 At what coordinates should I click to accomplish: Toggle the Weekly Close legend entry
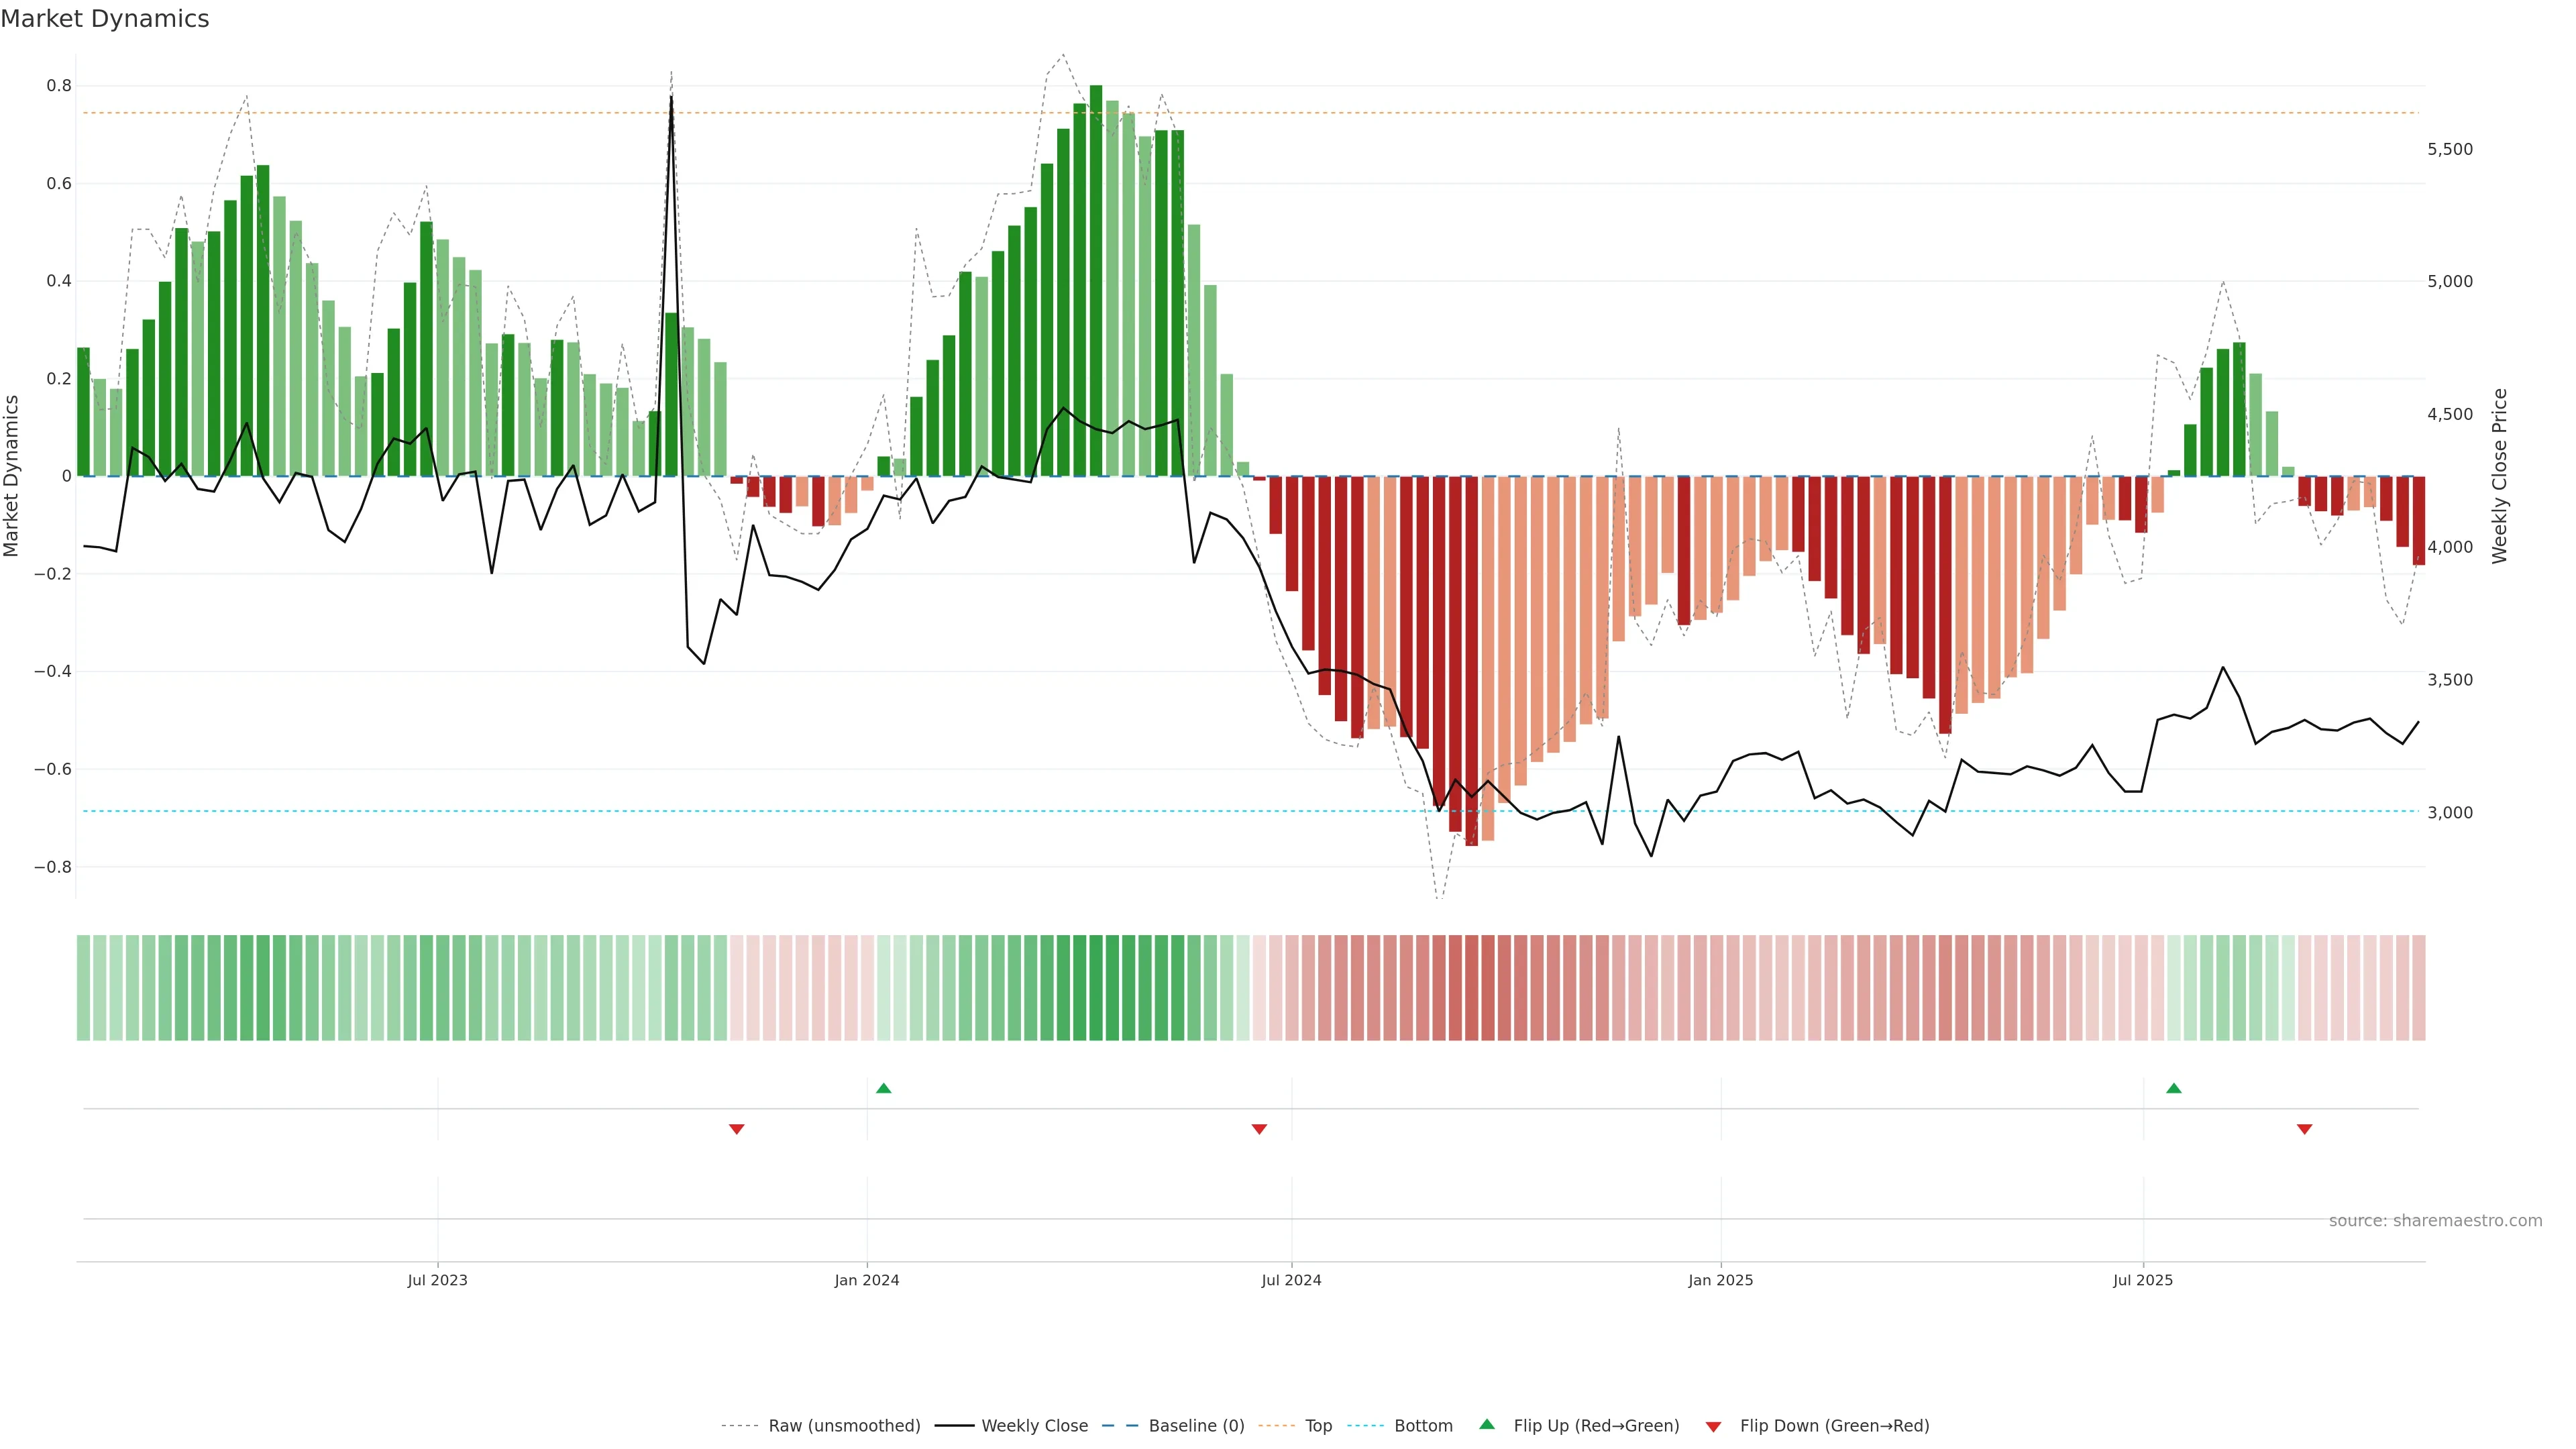pyautogui.click(x=1034, y=1426)
